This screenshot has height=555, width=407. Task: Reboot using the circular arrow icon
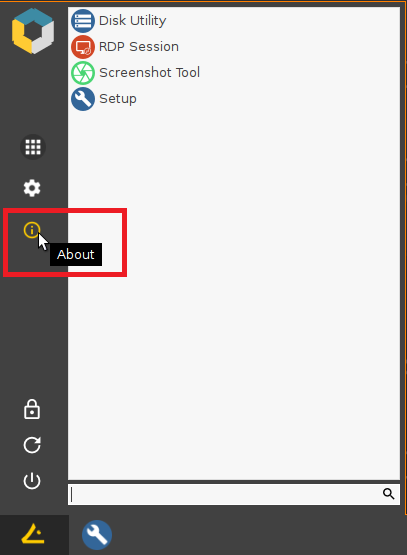[32, 445]
